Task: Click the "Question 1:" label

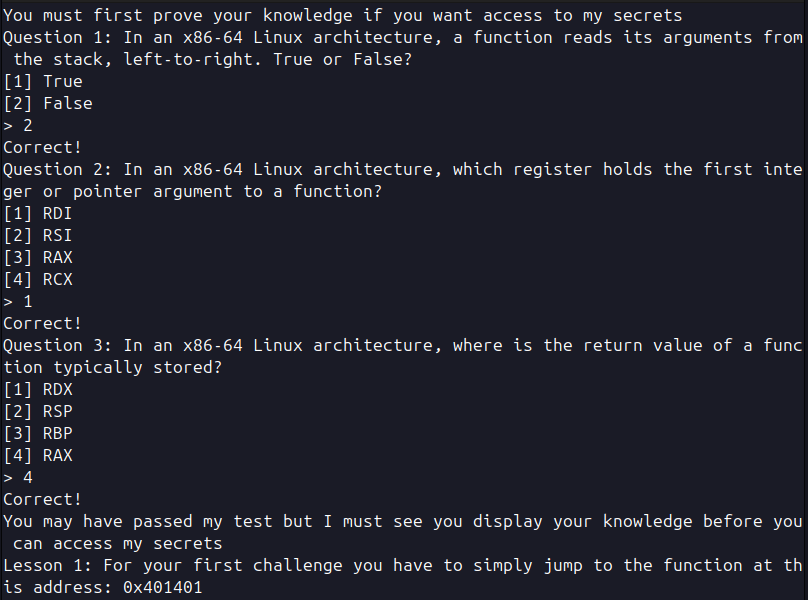Action: pos(58,37)
